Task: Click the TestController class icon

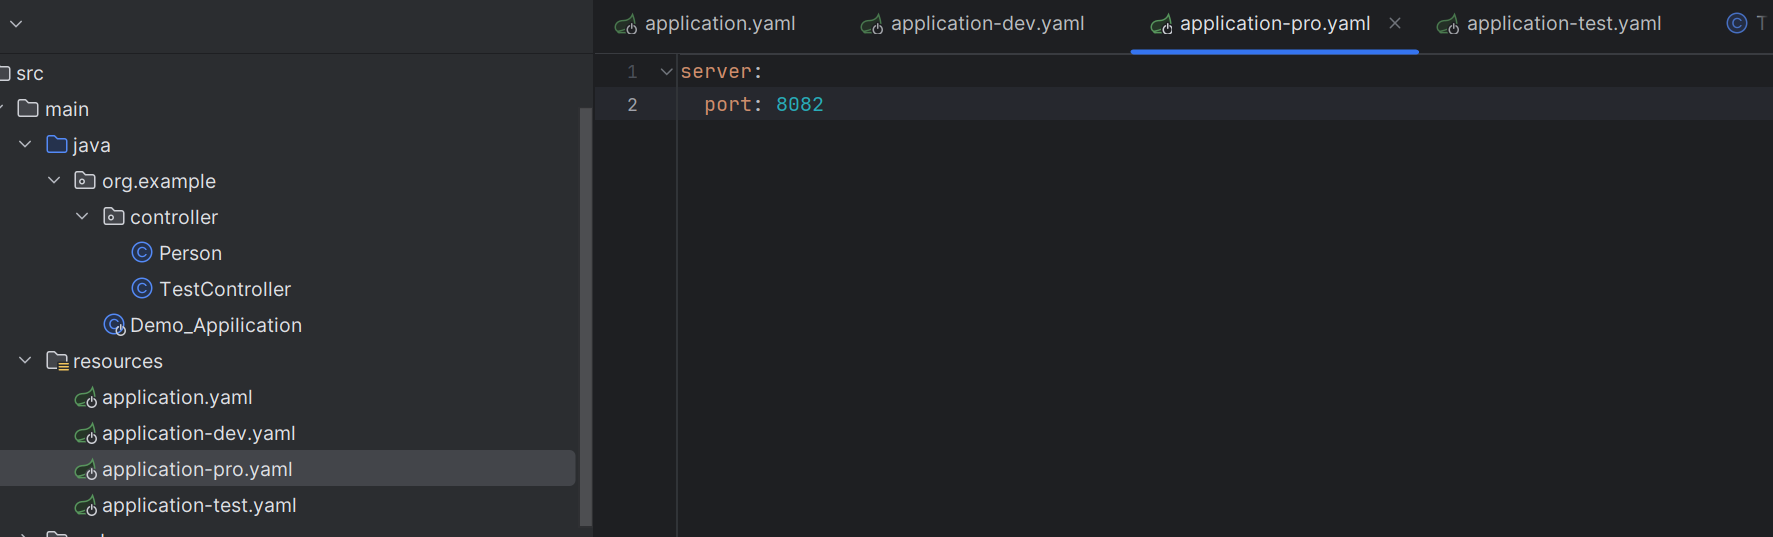Action: click(142, 288)
